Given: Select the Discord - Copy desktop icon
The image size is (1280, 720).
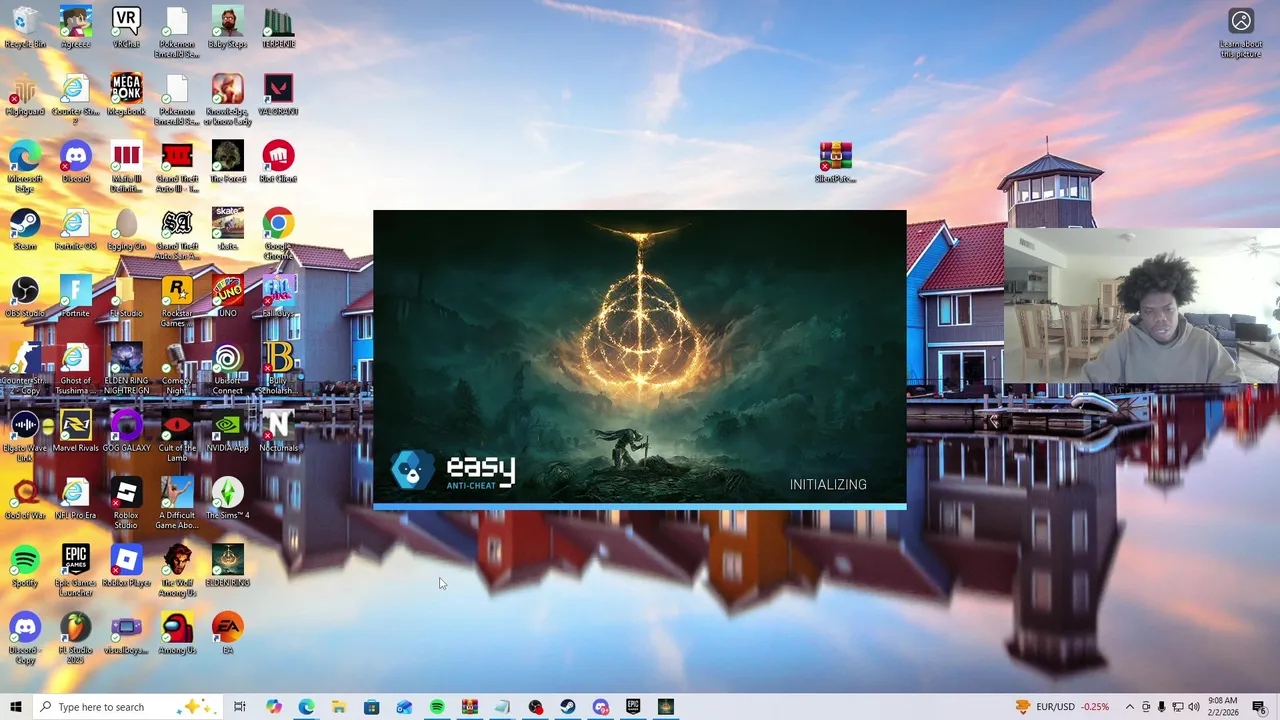Looking at the screenshot, I should point(25,638).
